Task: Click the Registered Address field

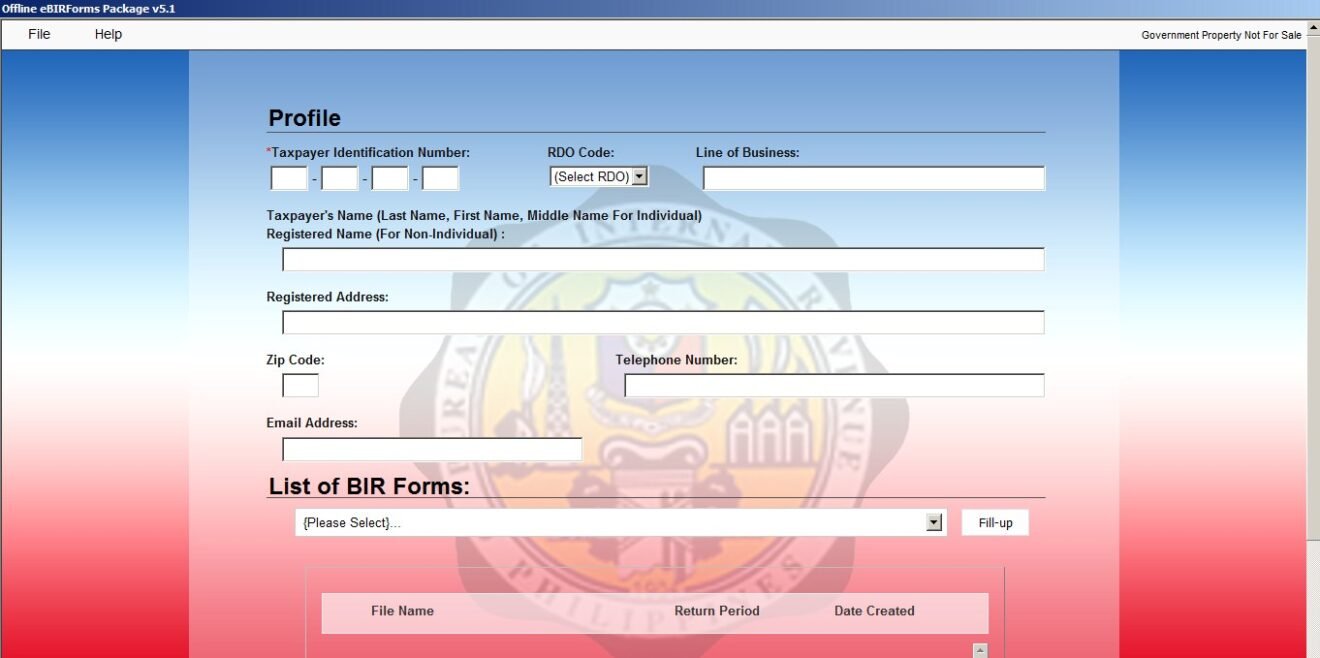Action: 663,323
